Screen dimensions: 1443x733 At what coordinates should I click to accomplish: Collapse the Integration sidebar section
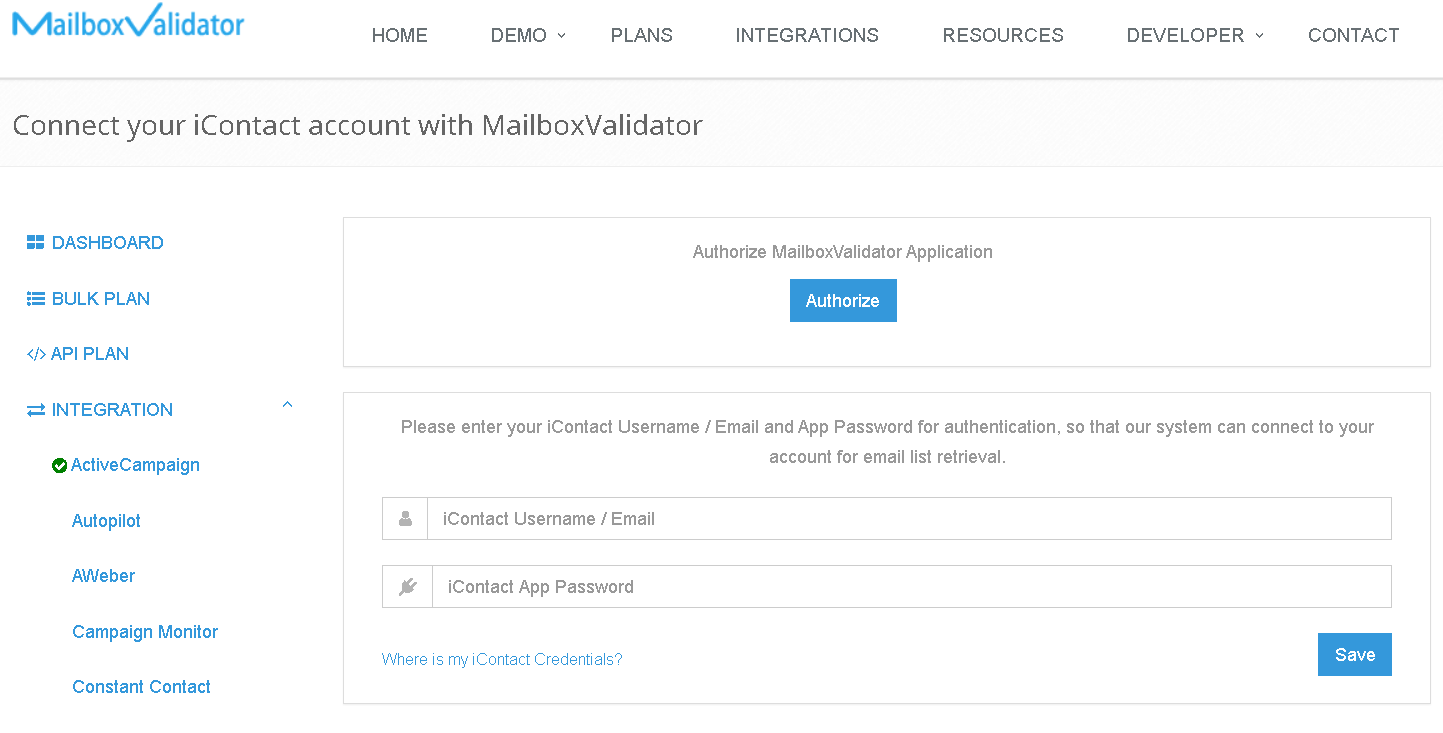[x=287, y=405]
